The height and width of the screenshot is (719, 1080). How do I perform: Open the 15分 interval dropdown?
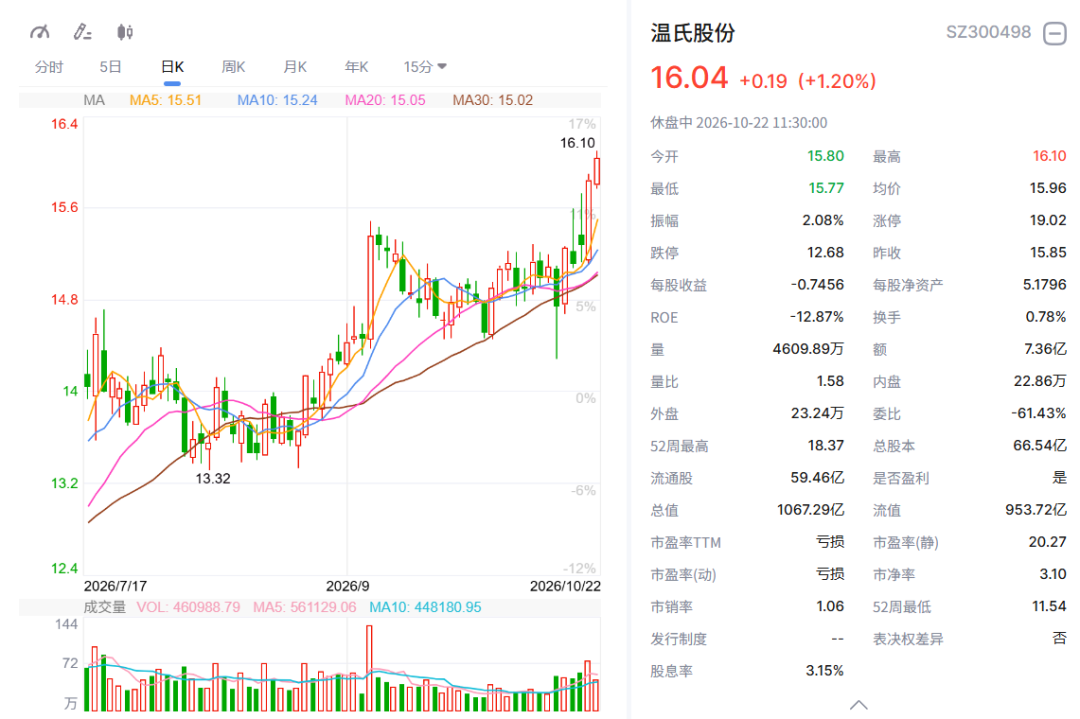click(425, 67)
